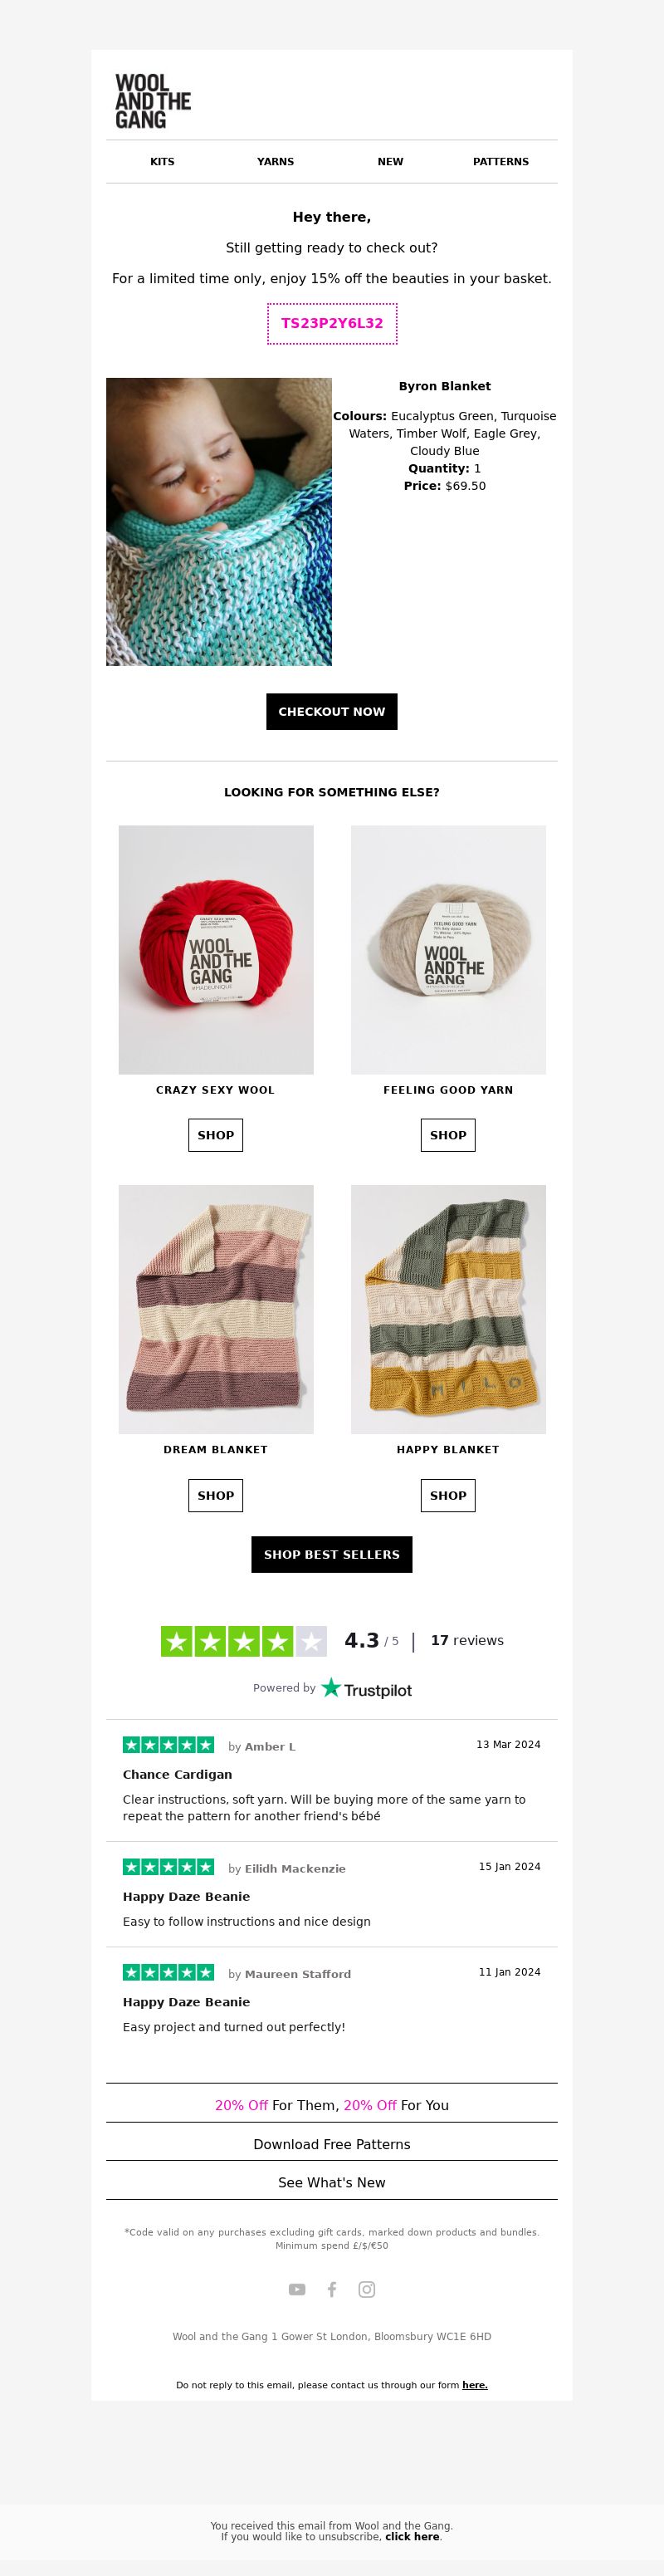The width and height of the screenshot is (664, 2576).
Task: Shop the Crazy Sexy Wool product
Action: click(216, 1135)
